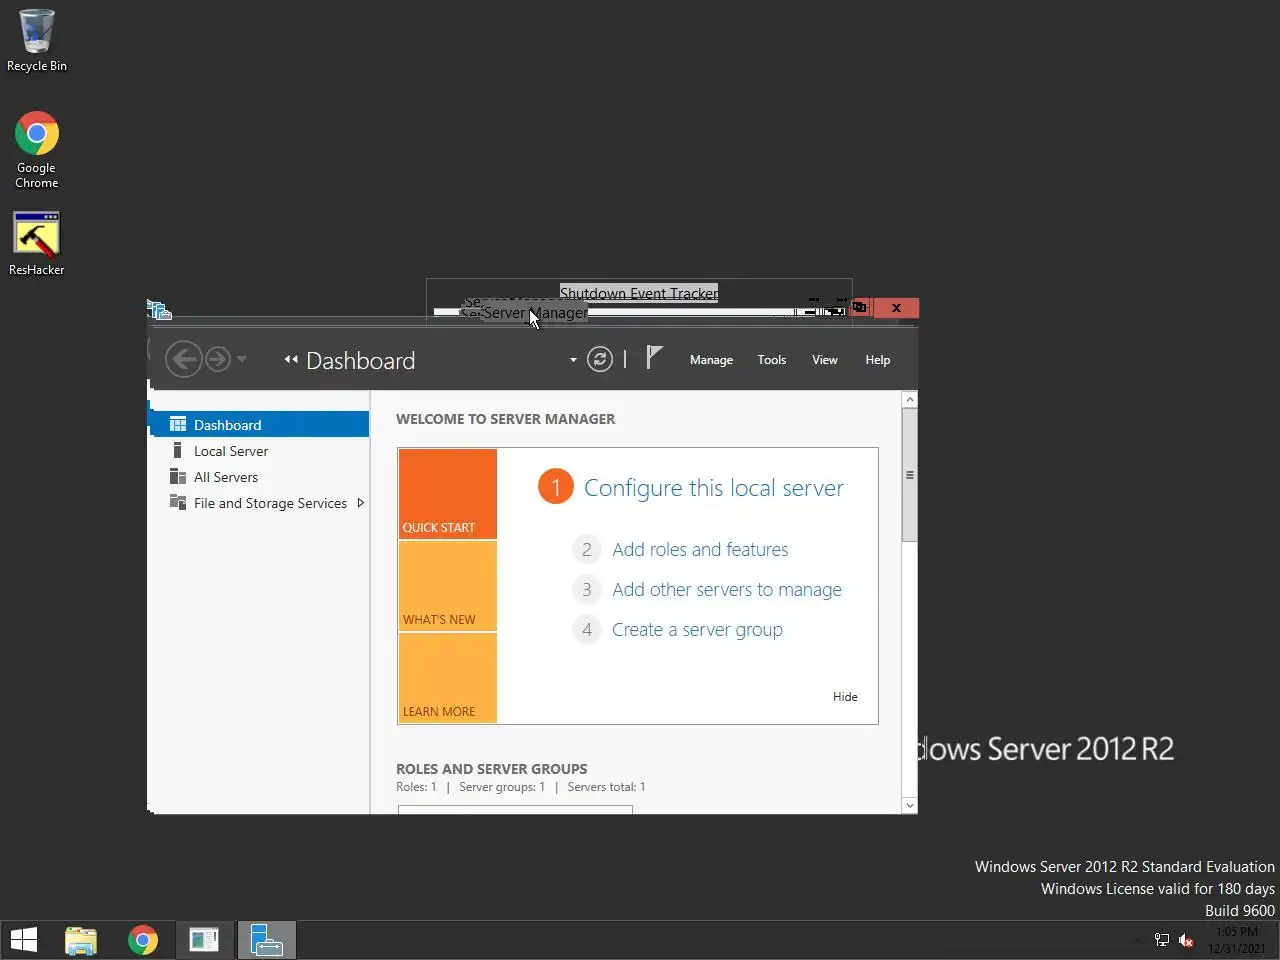Launch Chrome from the taskbar

coord(143,940)
